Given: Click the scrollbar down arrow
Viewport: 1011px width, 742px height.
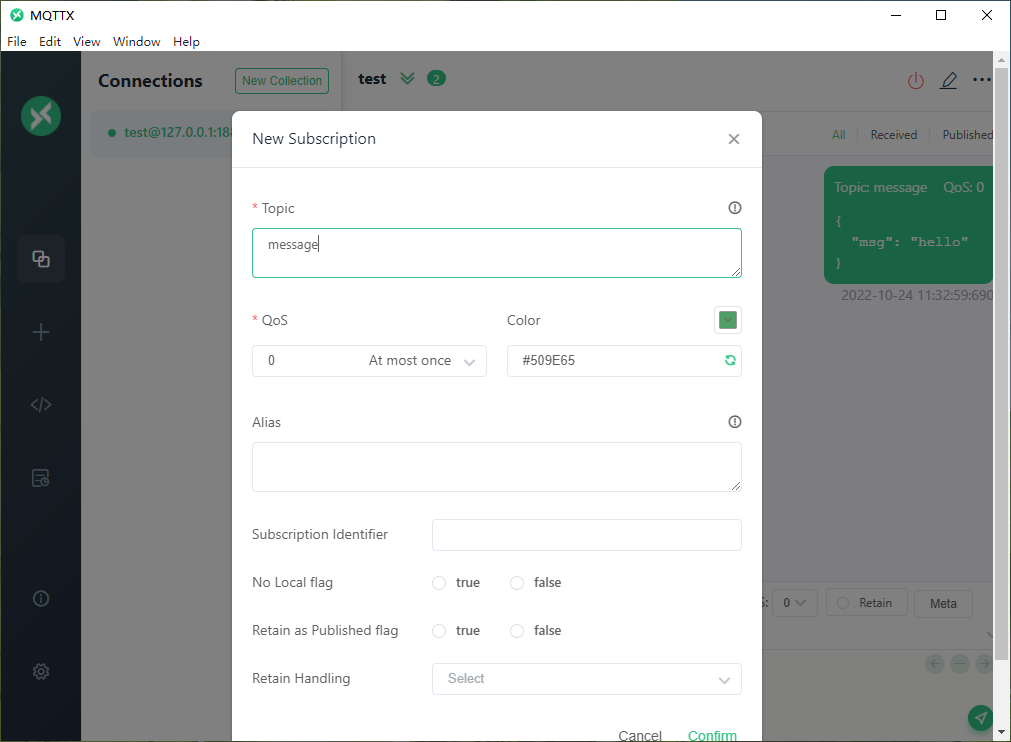Looking at the screenshot, I should pos(1001,732).
